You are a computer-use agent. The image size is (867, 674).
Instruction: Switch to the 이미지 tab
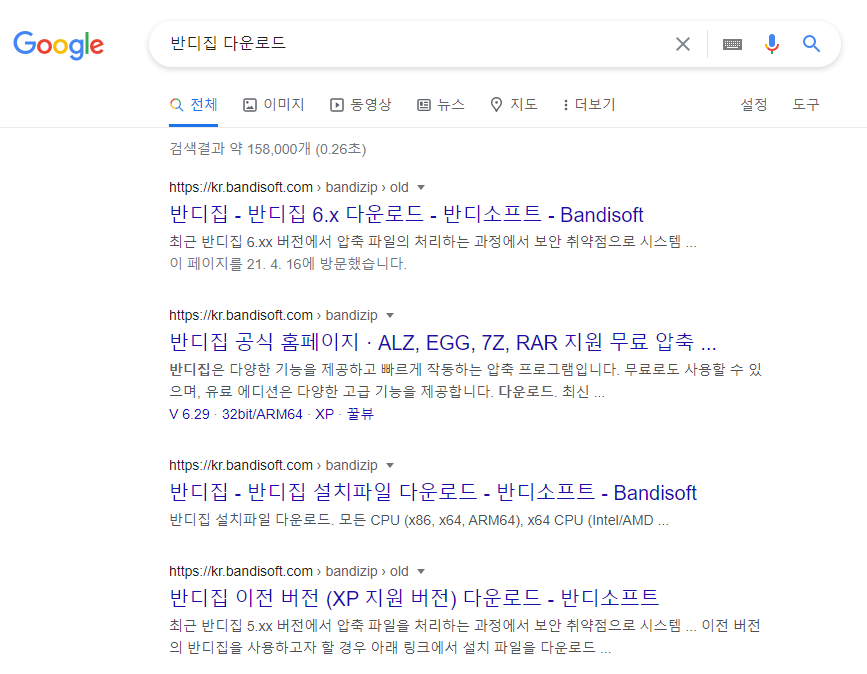274,105
